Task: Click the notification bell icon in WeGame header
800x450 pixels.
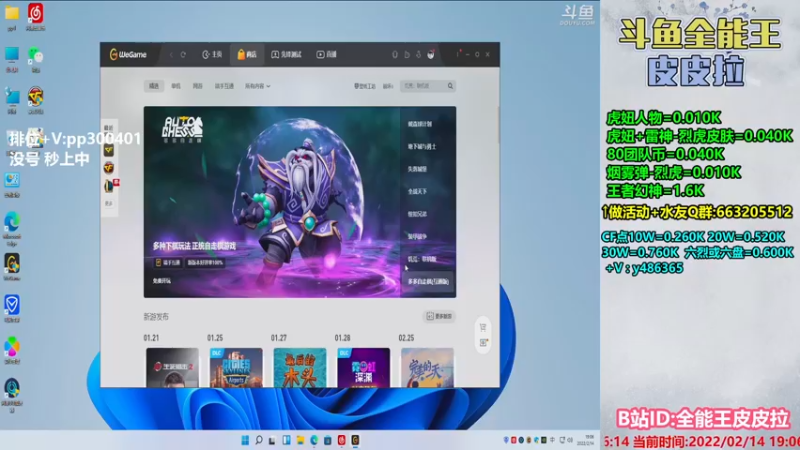Action: pyautogui.click(x=394, y=55)
